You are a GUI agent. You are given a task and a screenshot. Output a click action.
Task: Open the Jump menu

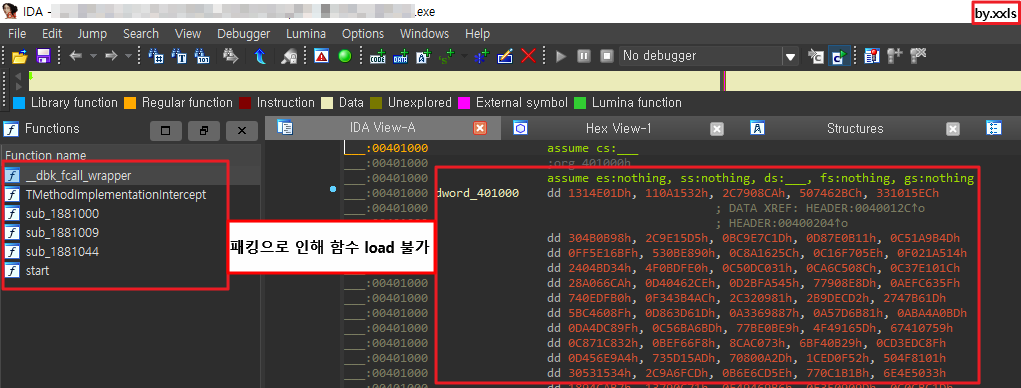pos(92,33)
